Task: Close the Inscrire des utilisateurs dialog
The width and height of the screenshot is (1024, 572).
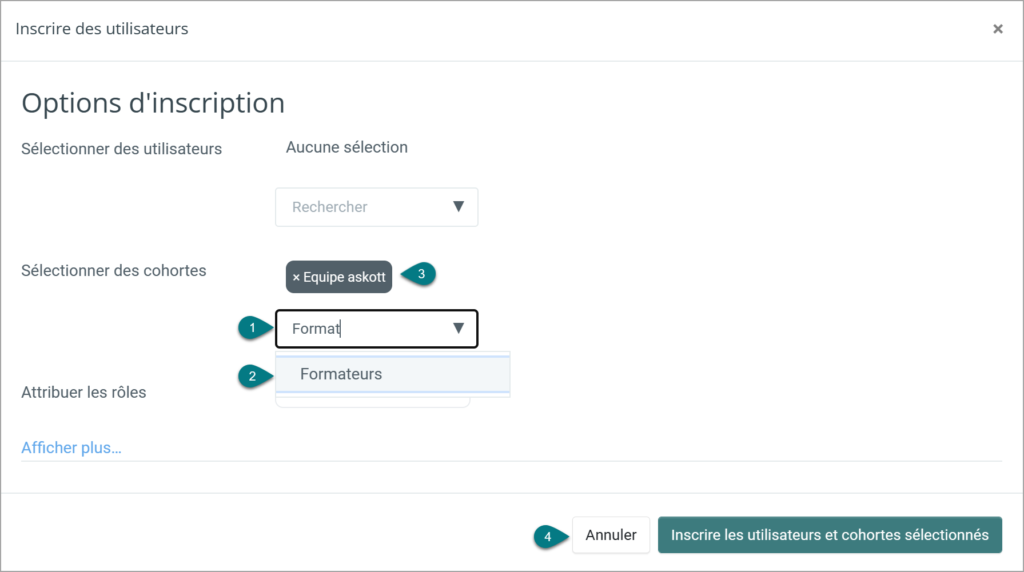Action: pyautogui.click(x=997, y=29)
